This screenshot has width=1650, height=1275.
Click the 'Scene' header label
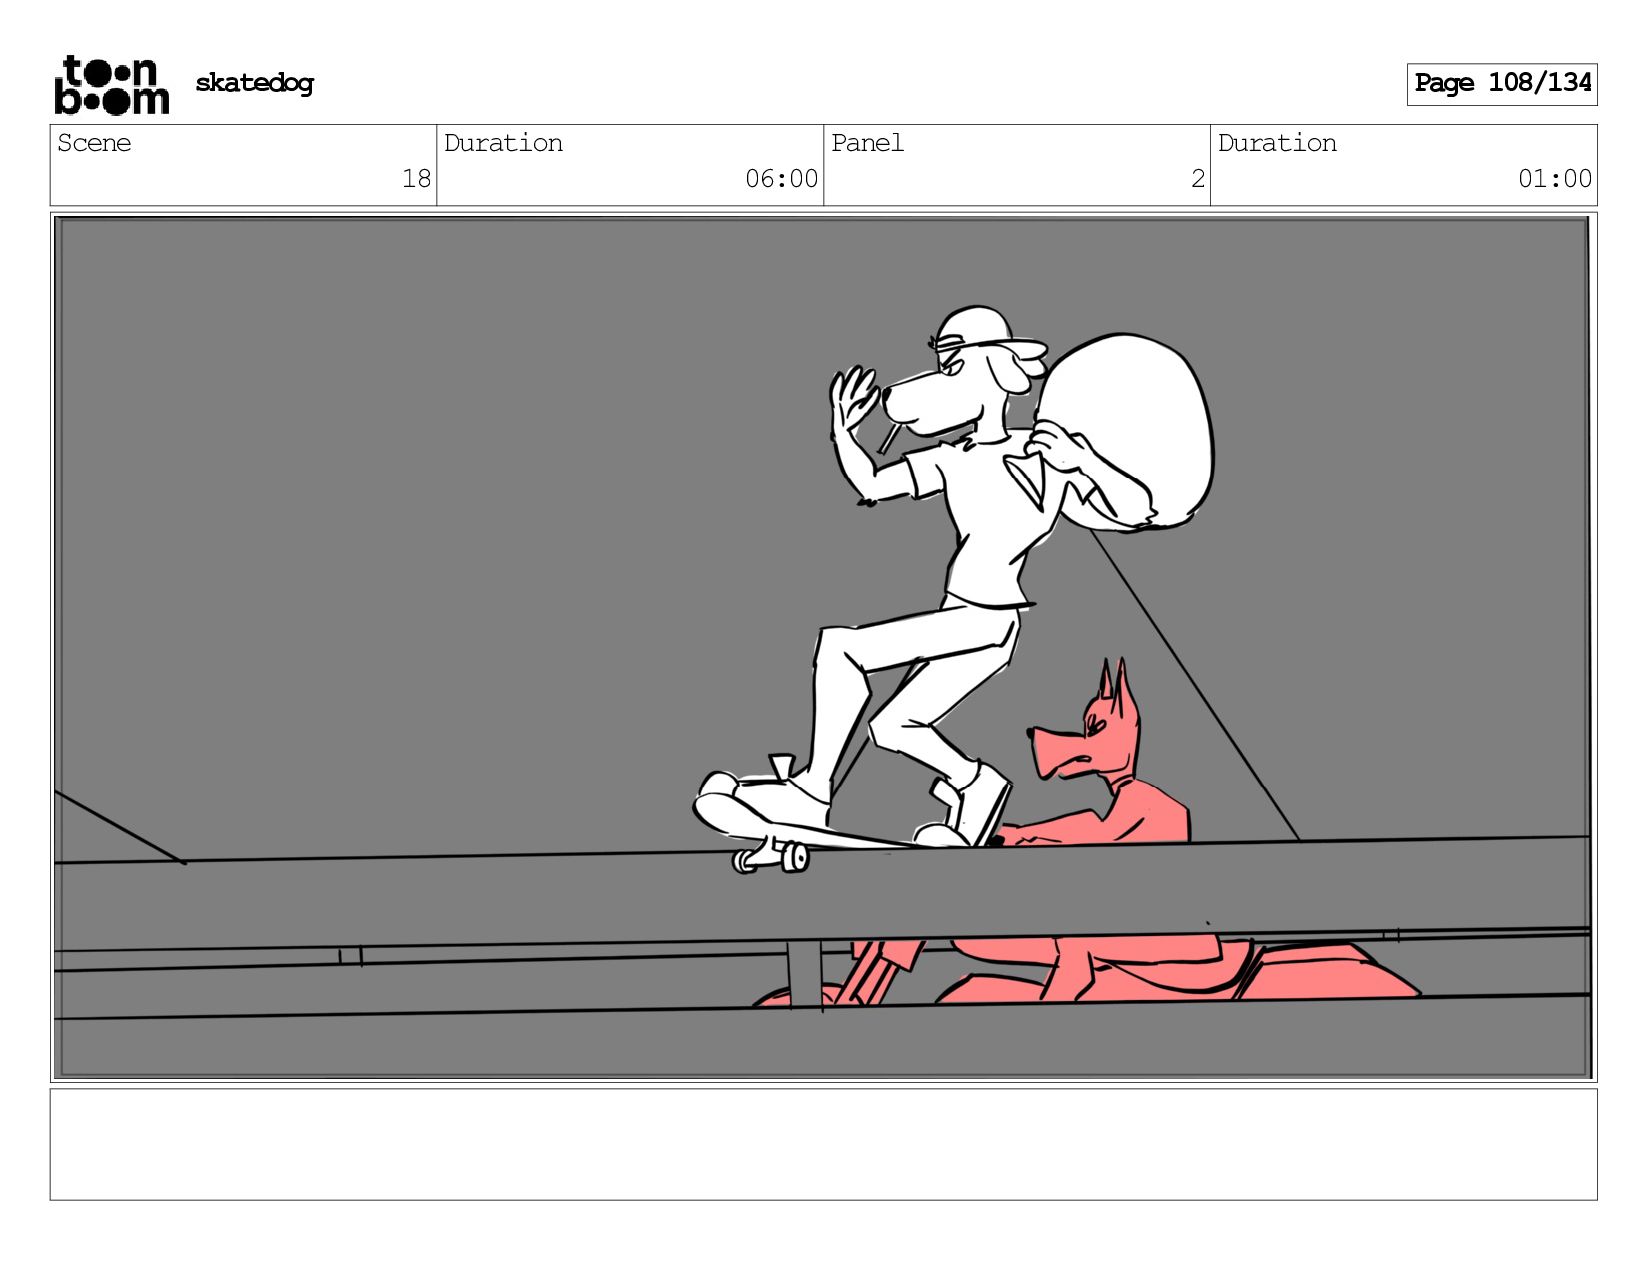click(x=94, y=143)
